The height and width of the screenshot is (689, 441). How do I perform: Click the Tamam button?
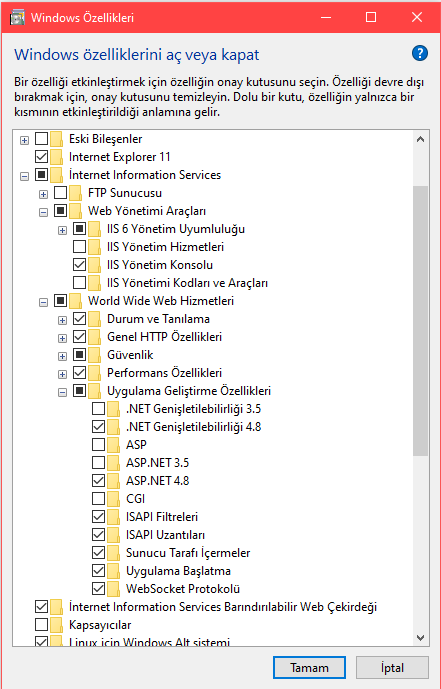pyautogui.click(x=309, y=668)
